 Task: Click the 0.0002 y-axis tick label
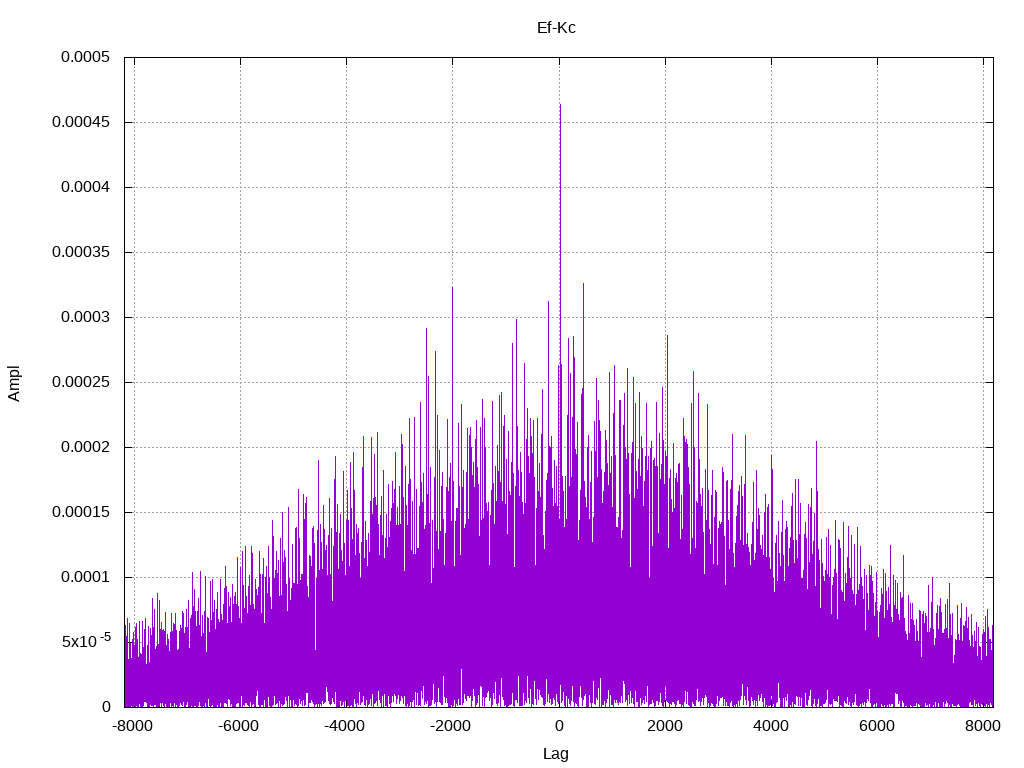[85, 447]
